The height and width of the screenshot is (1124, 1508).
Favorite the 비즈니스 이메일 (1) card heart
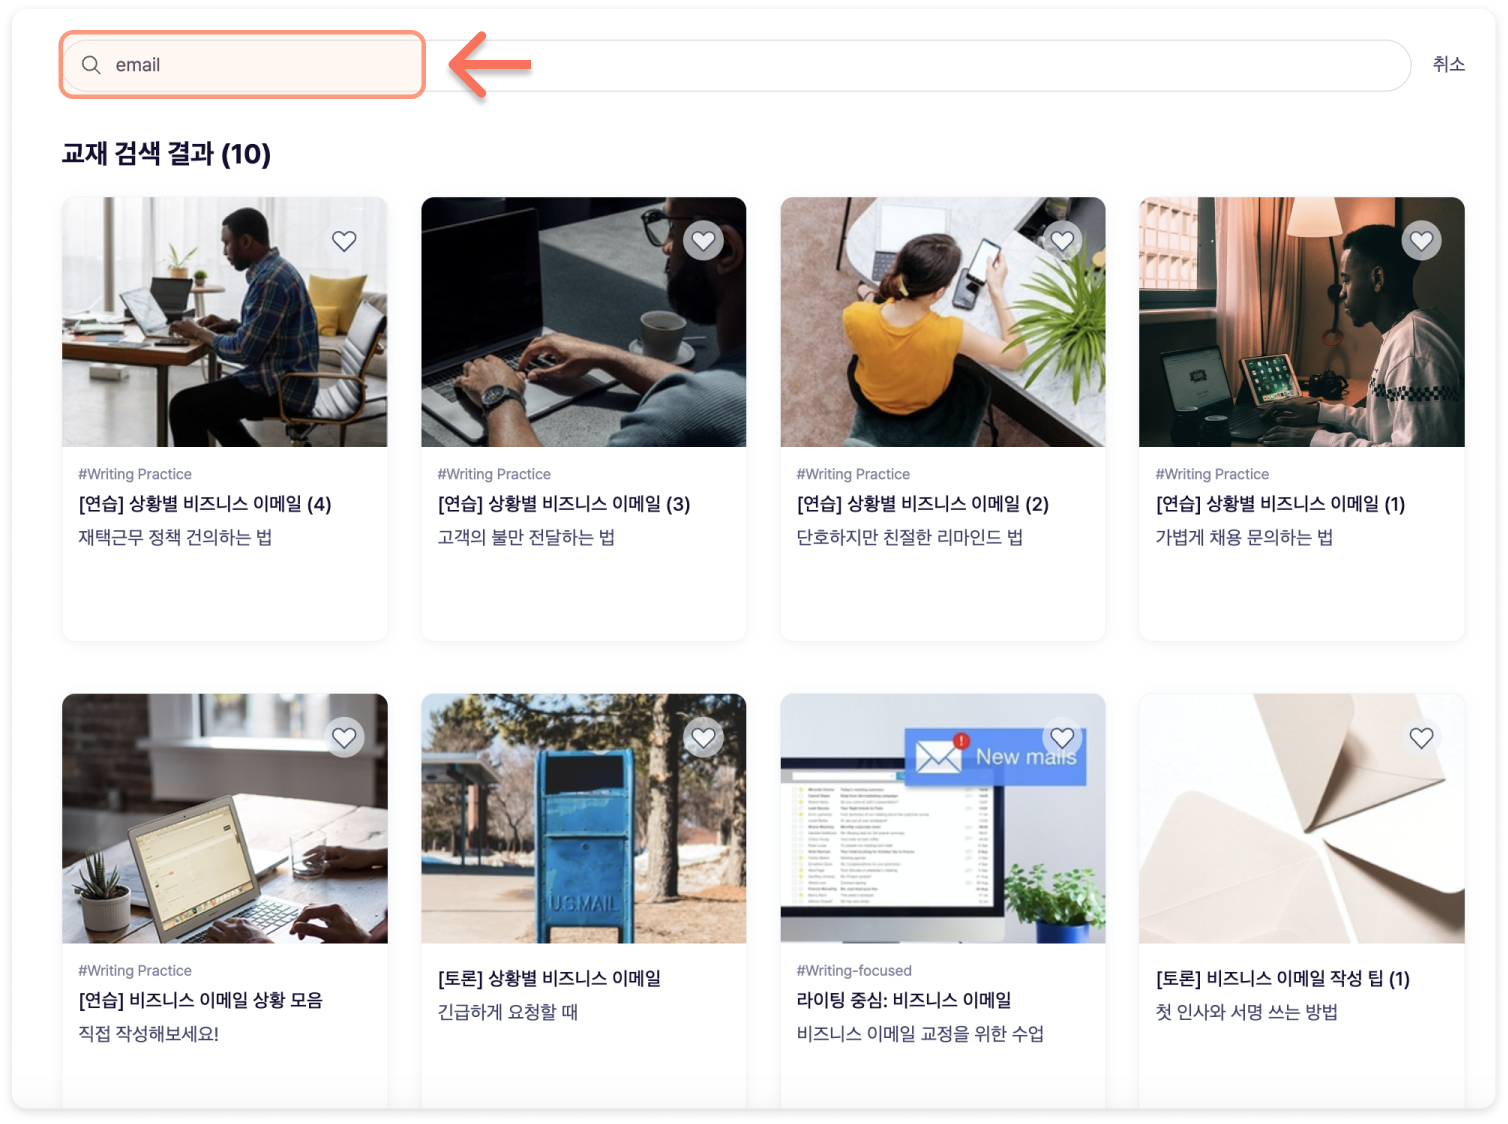coord(1421,241)
